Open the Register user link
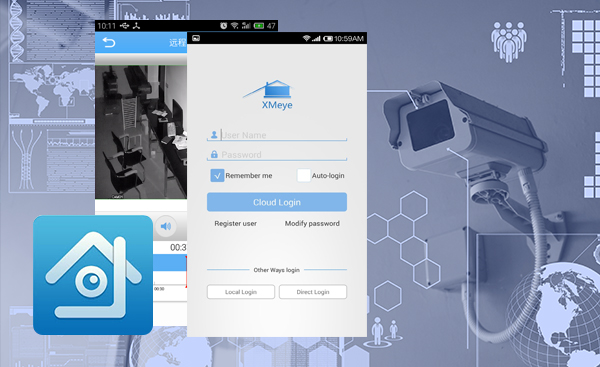Image resolution: width=600 pixels, height=367 pixels. 235,223
